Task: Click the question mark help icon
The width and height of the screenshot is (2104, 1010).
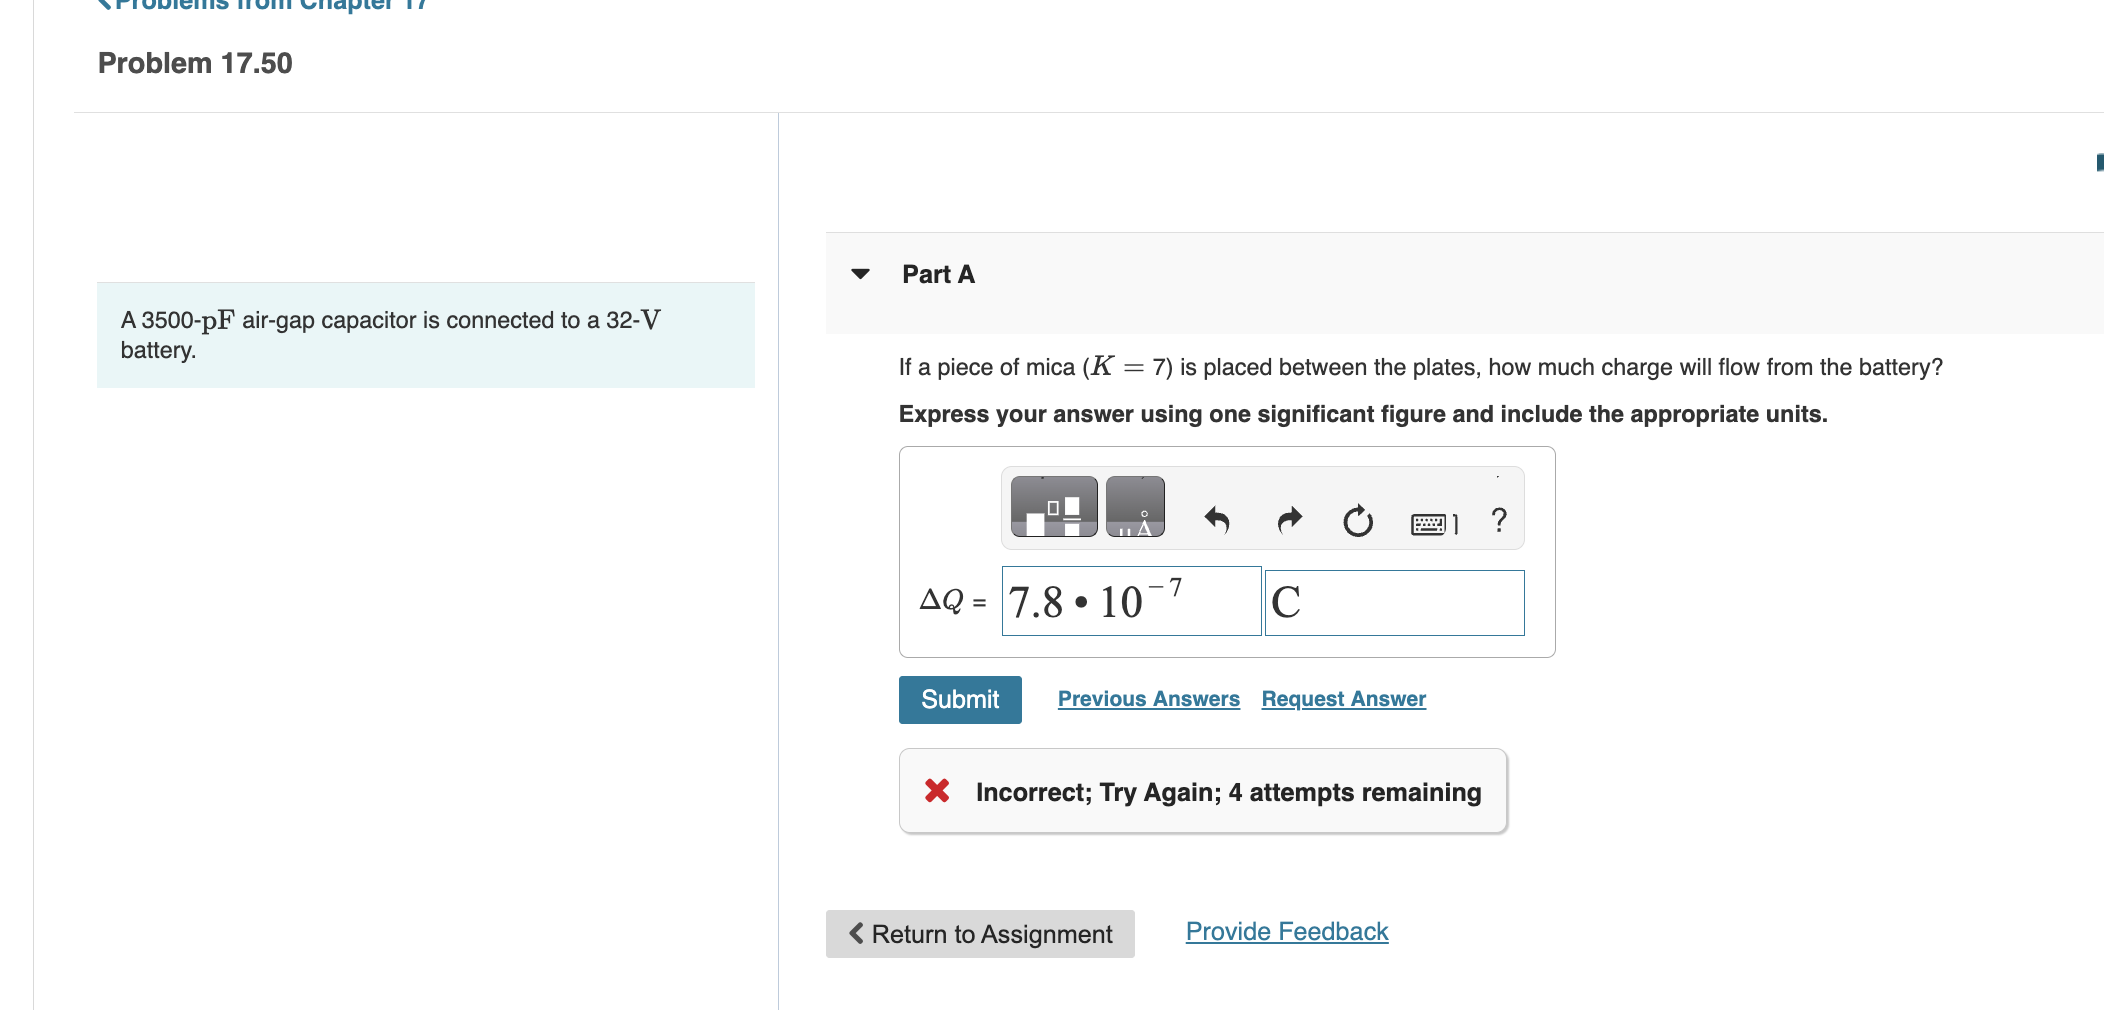Action: [x=1499, y=519]
